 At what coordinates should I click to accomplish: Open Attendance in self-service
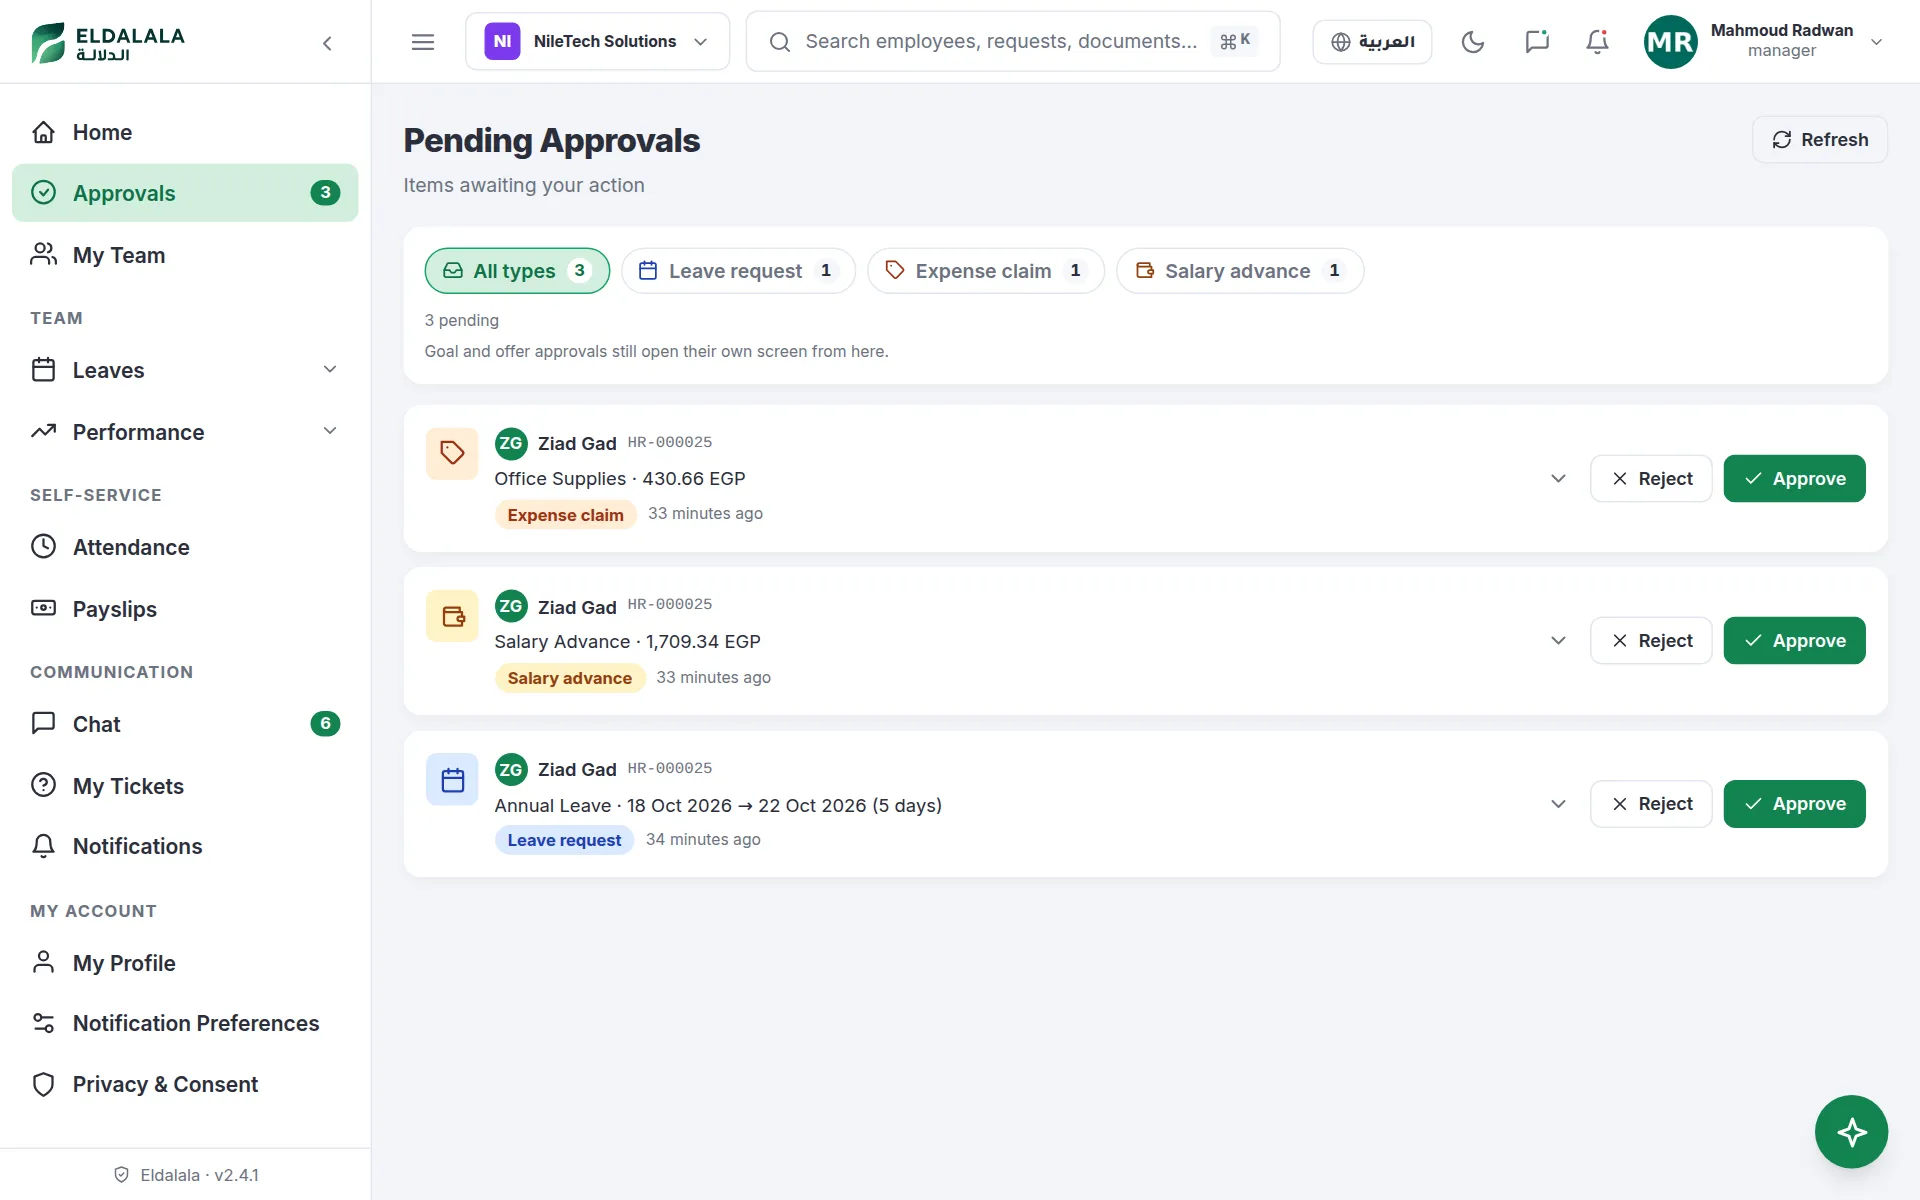(x=185, y=547)
